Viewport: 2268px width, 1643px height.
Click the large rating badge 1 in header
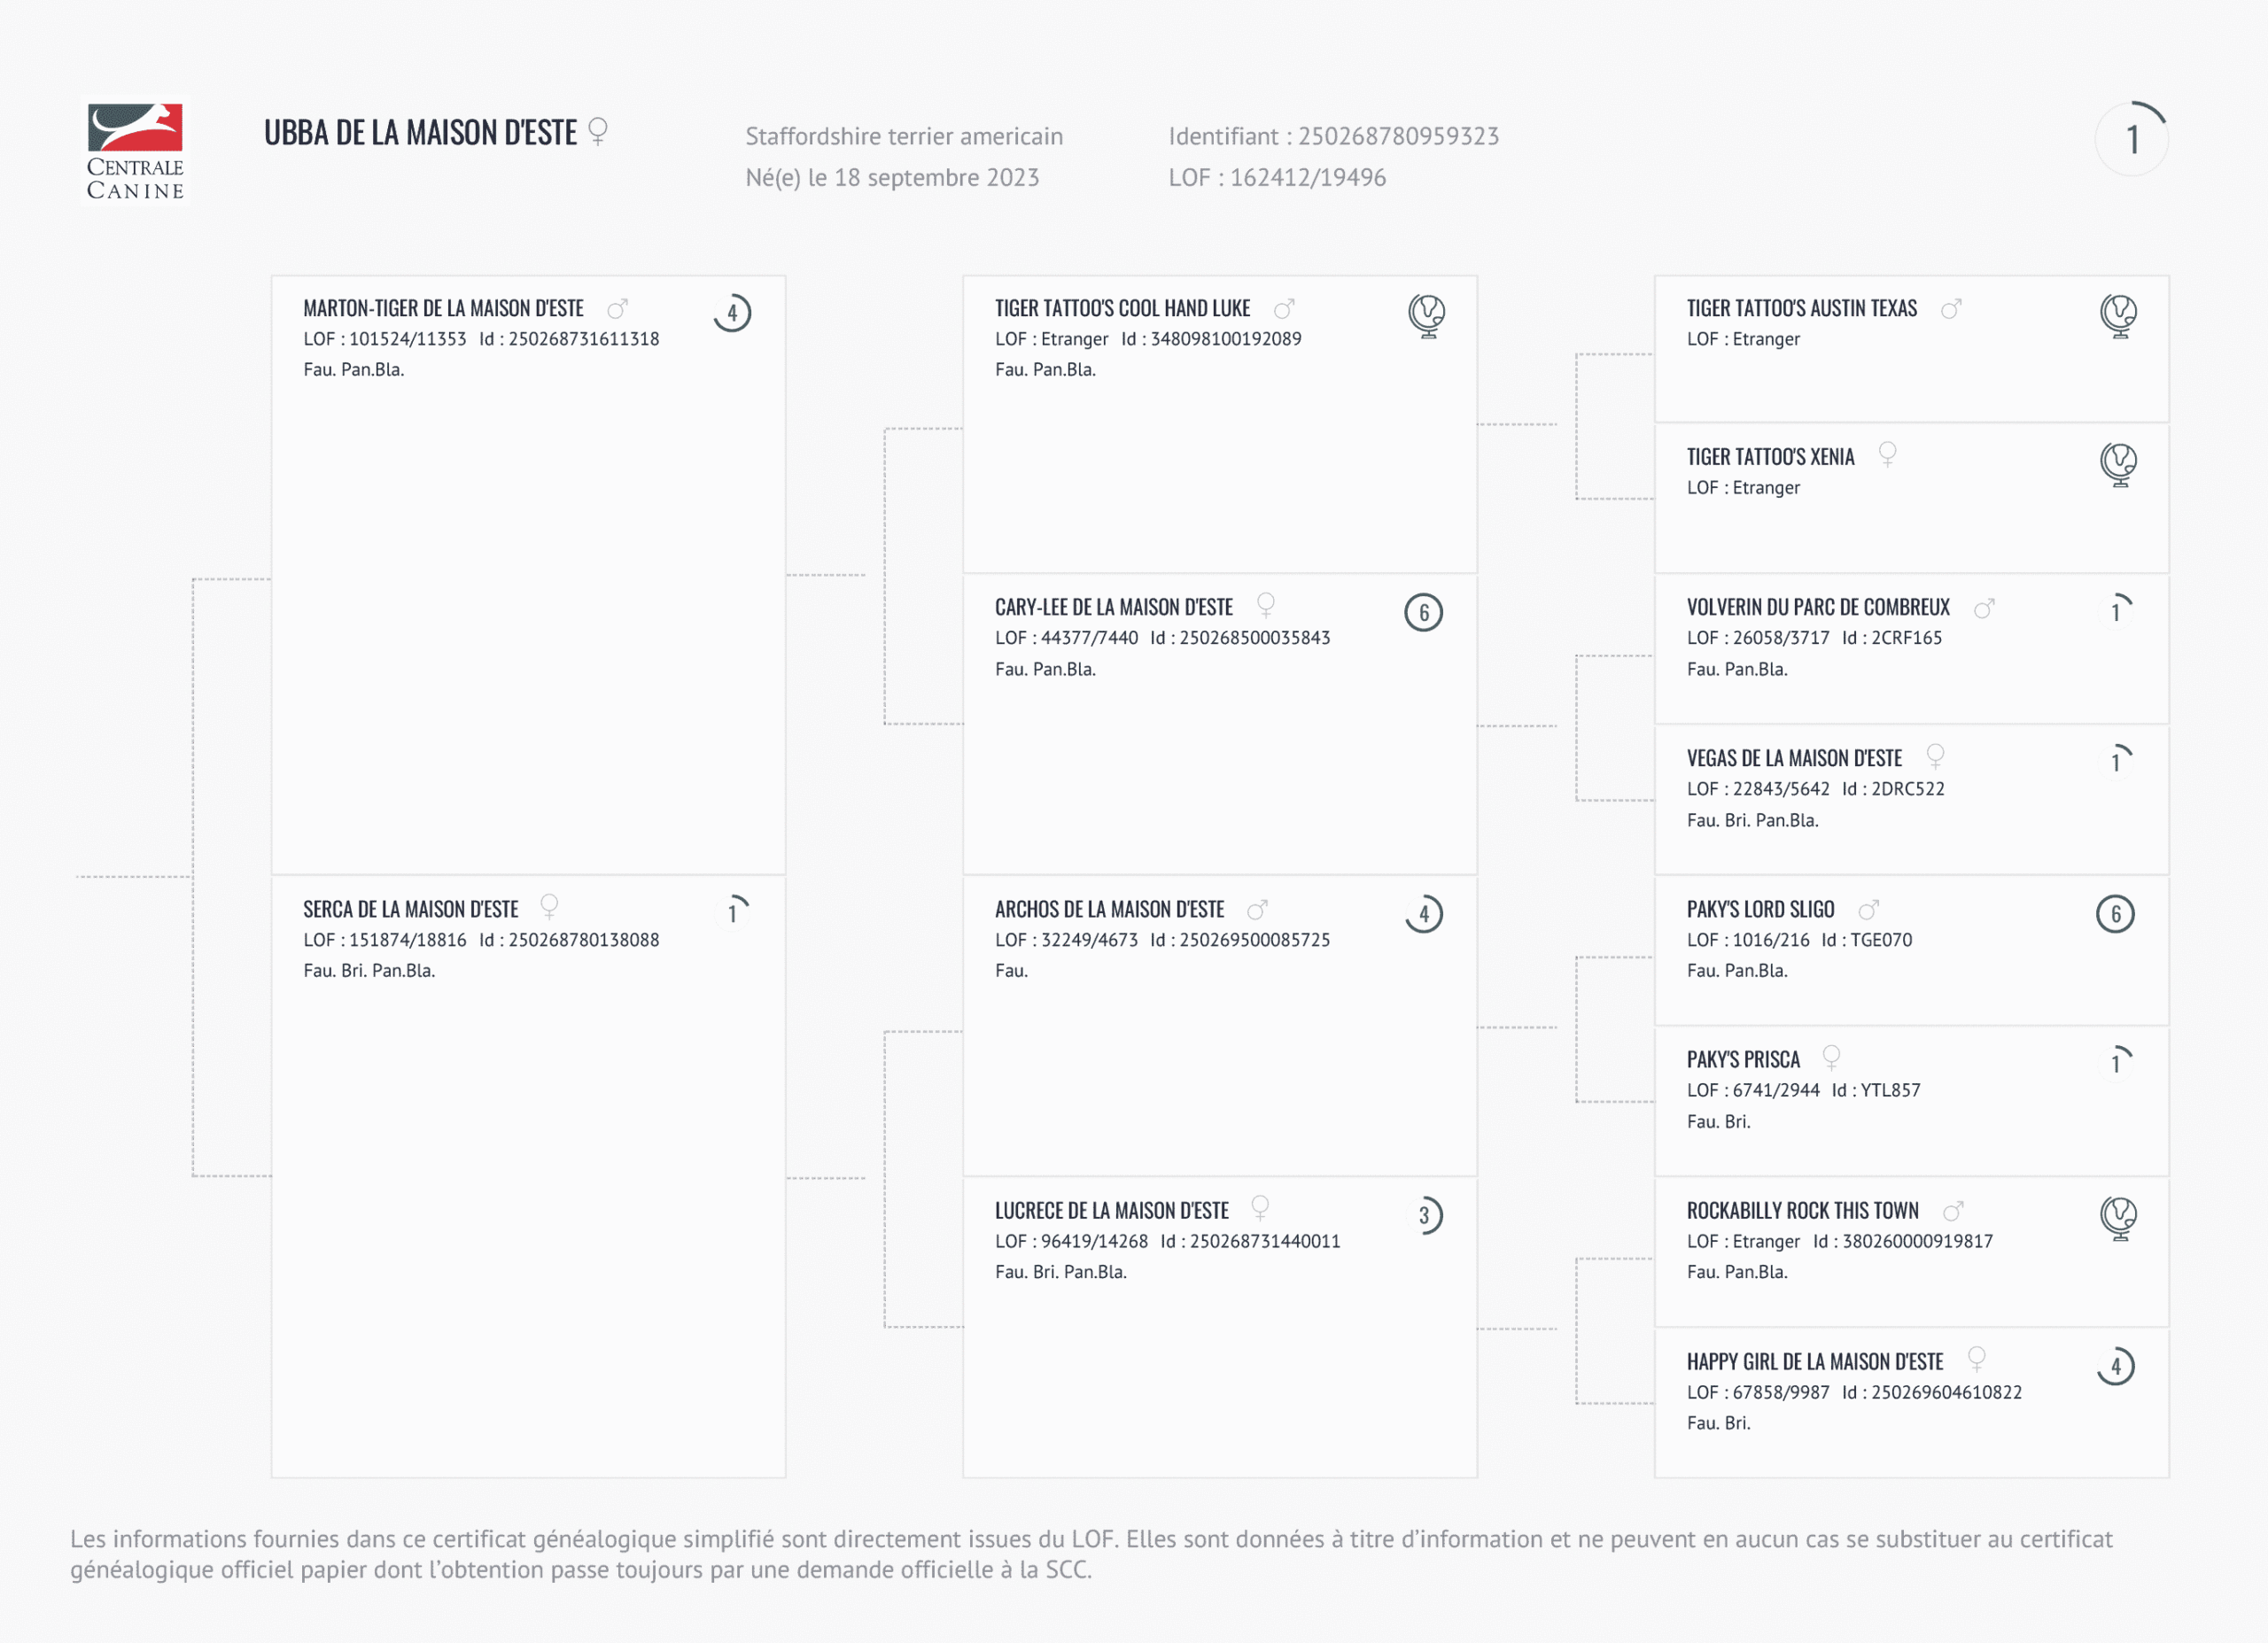point(2131,139)
